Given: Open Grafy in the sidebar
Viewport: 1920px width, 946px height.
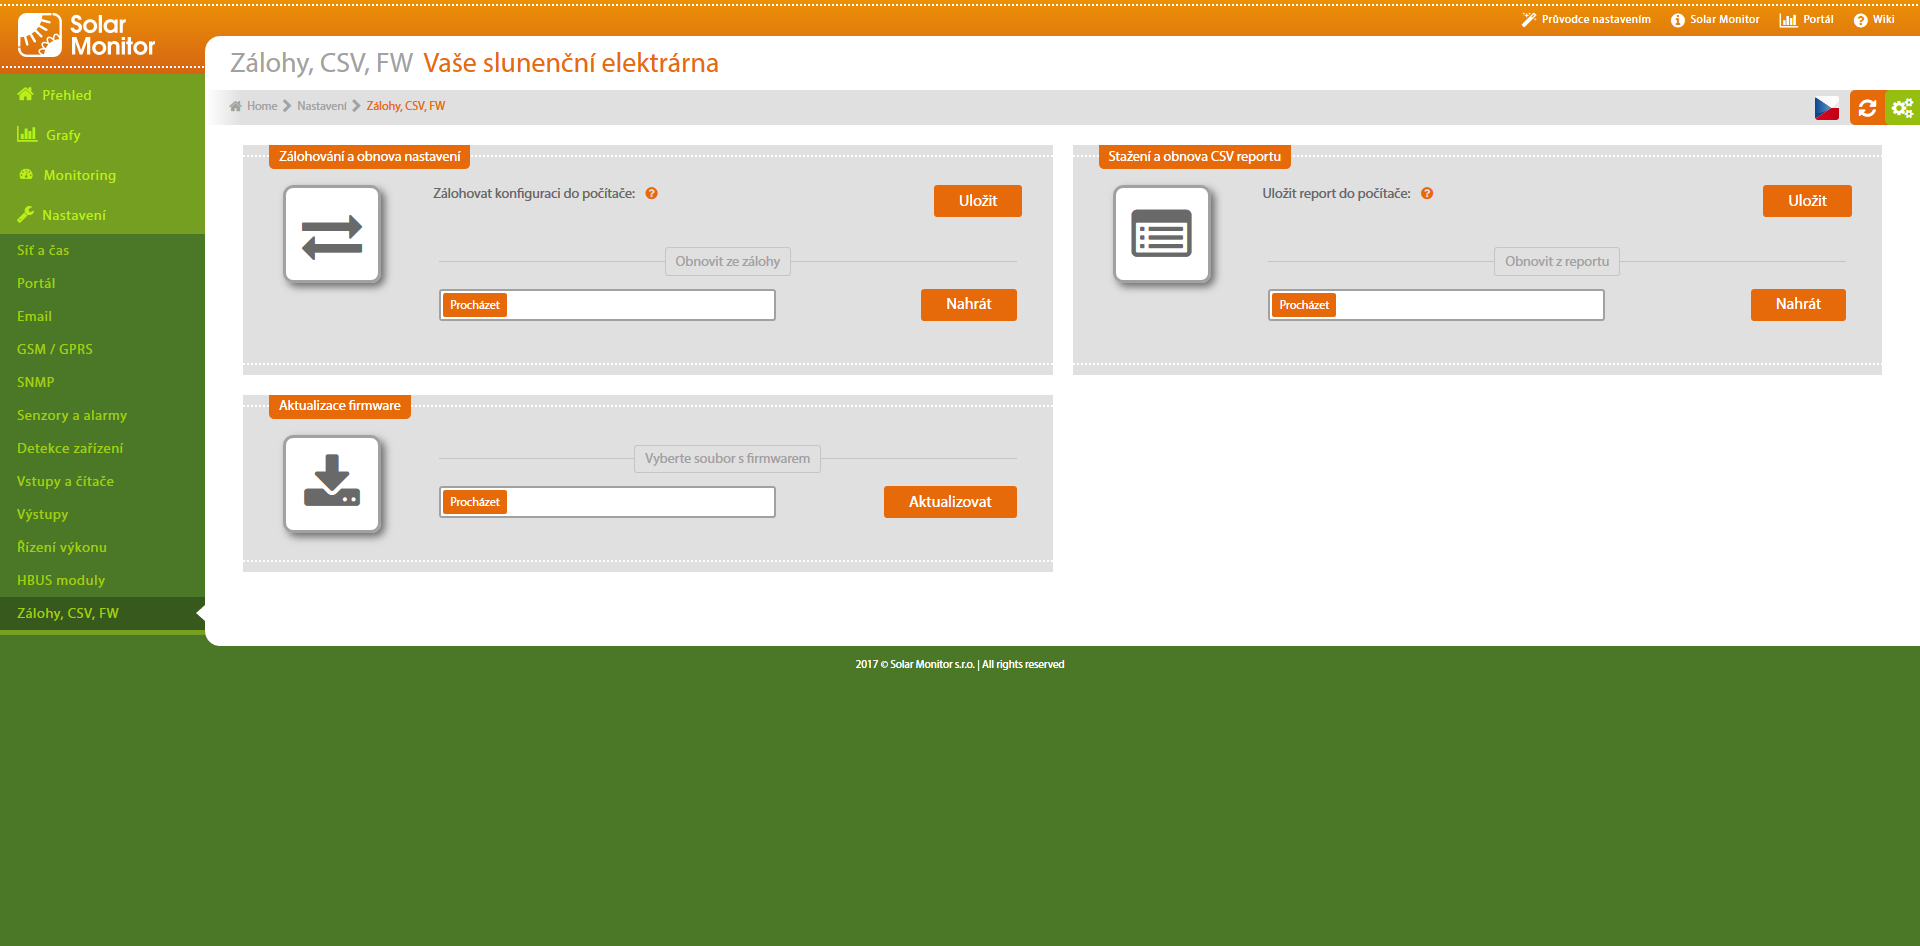Looking at the screenshot, I should [x=62, y=135].
